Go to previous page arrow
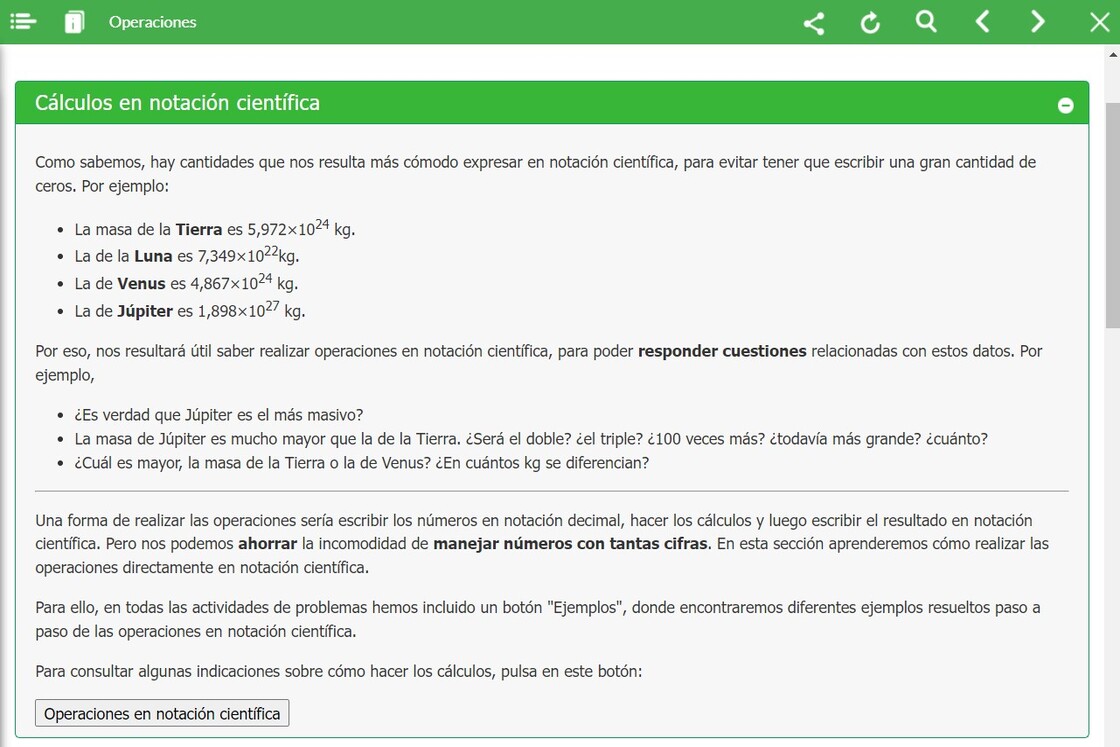 point(983,22)
